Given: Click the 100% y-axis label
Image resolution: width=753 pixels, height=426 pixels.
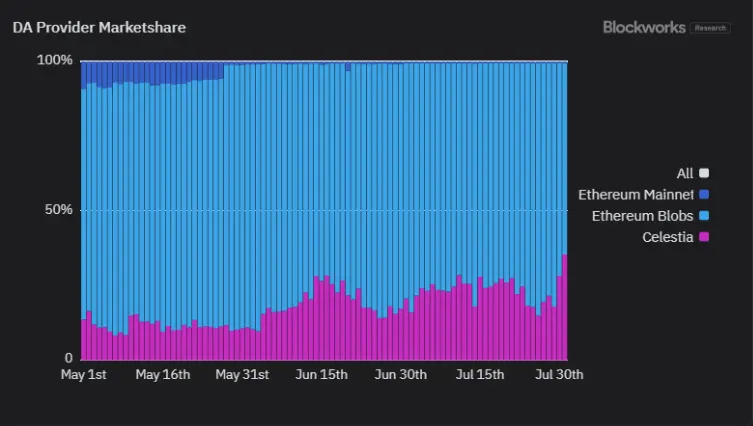Looking at the screenshot, I should click(x=54, y=60).
